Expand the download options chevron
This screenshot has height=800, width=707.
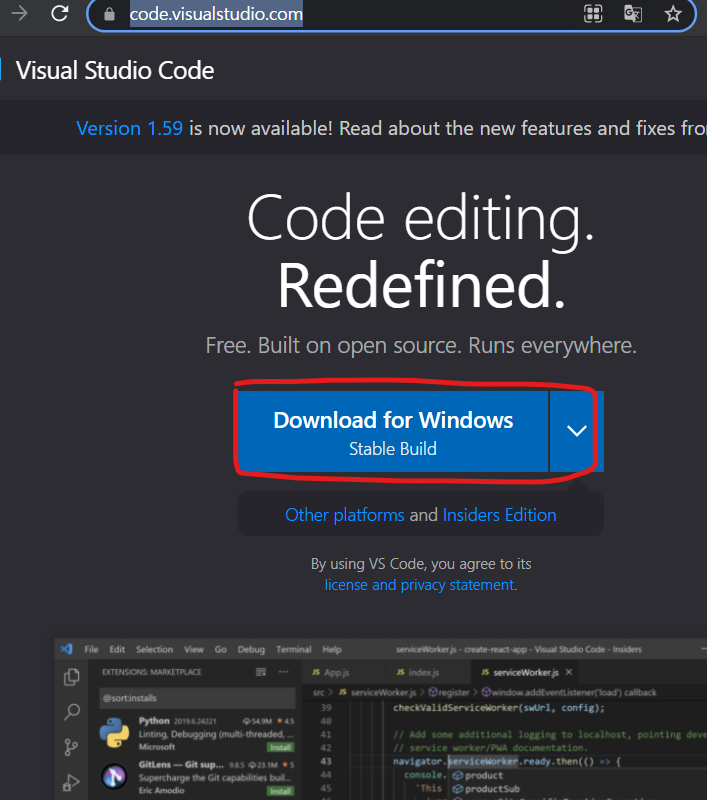pos(576,432)
